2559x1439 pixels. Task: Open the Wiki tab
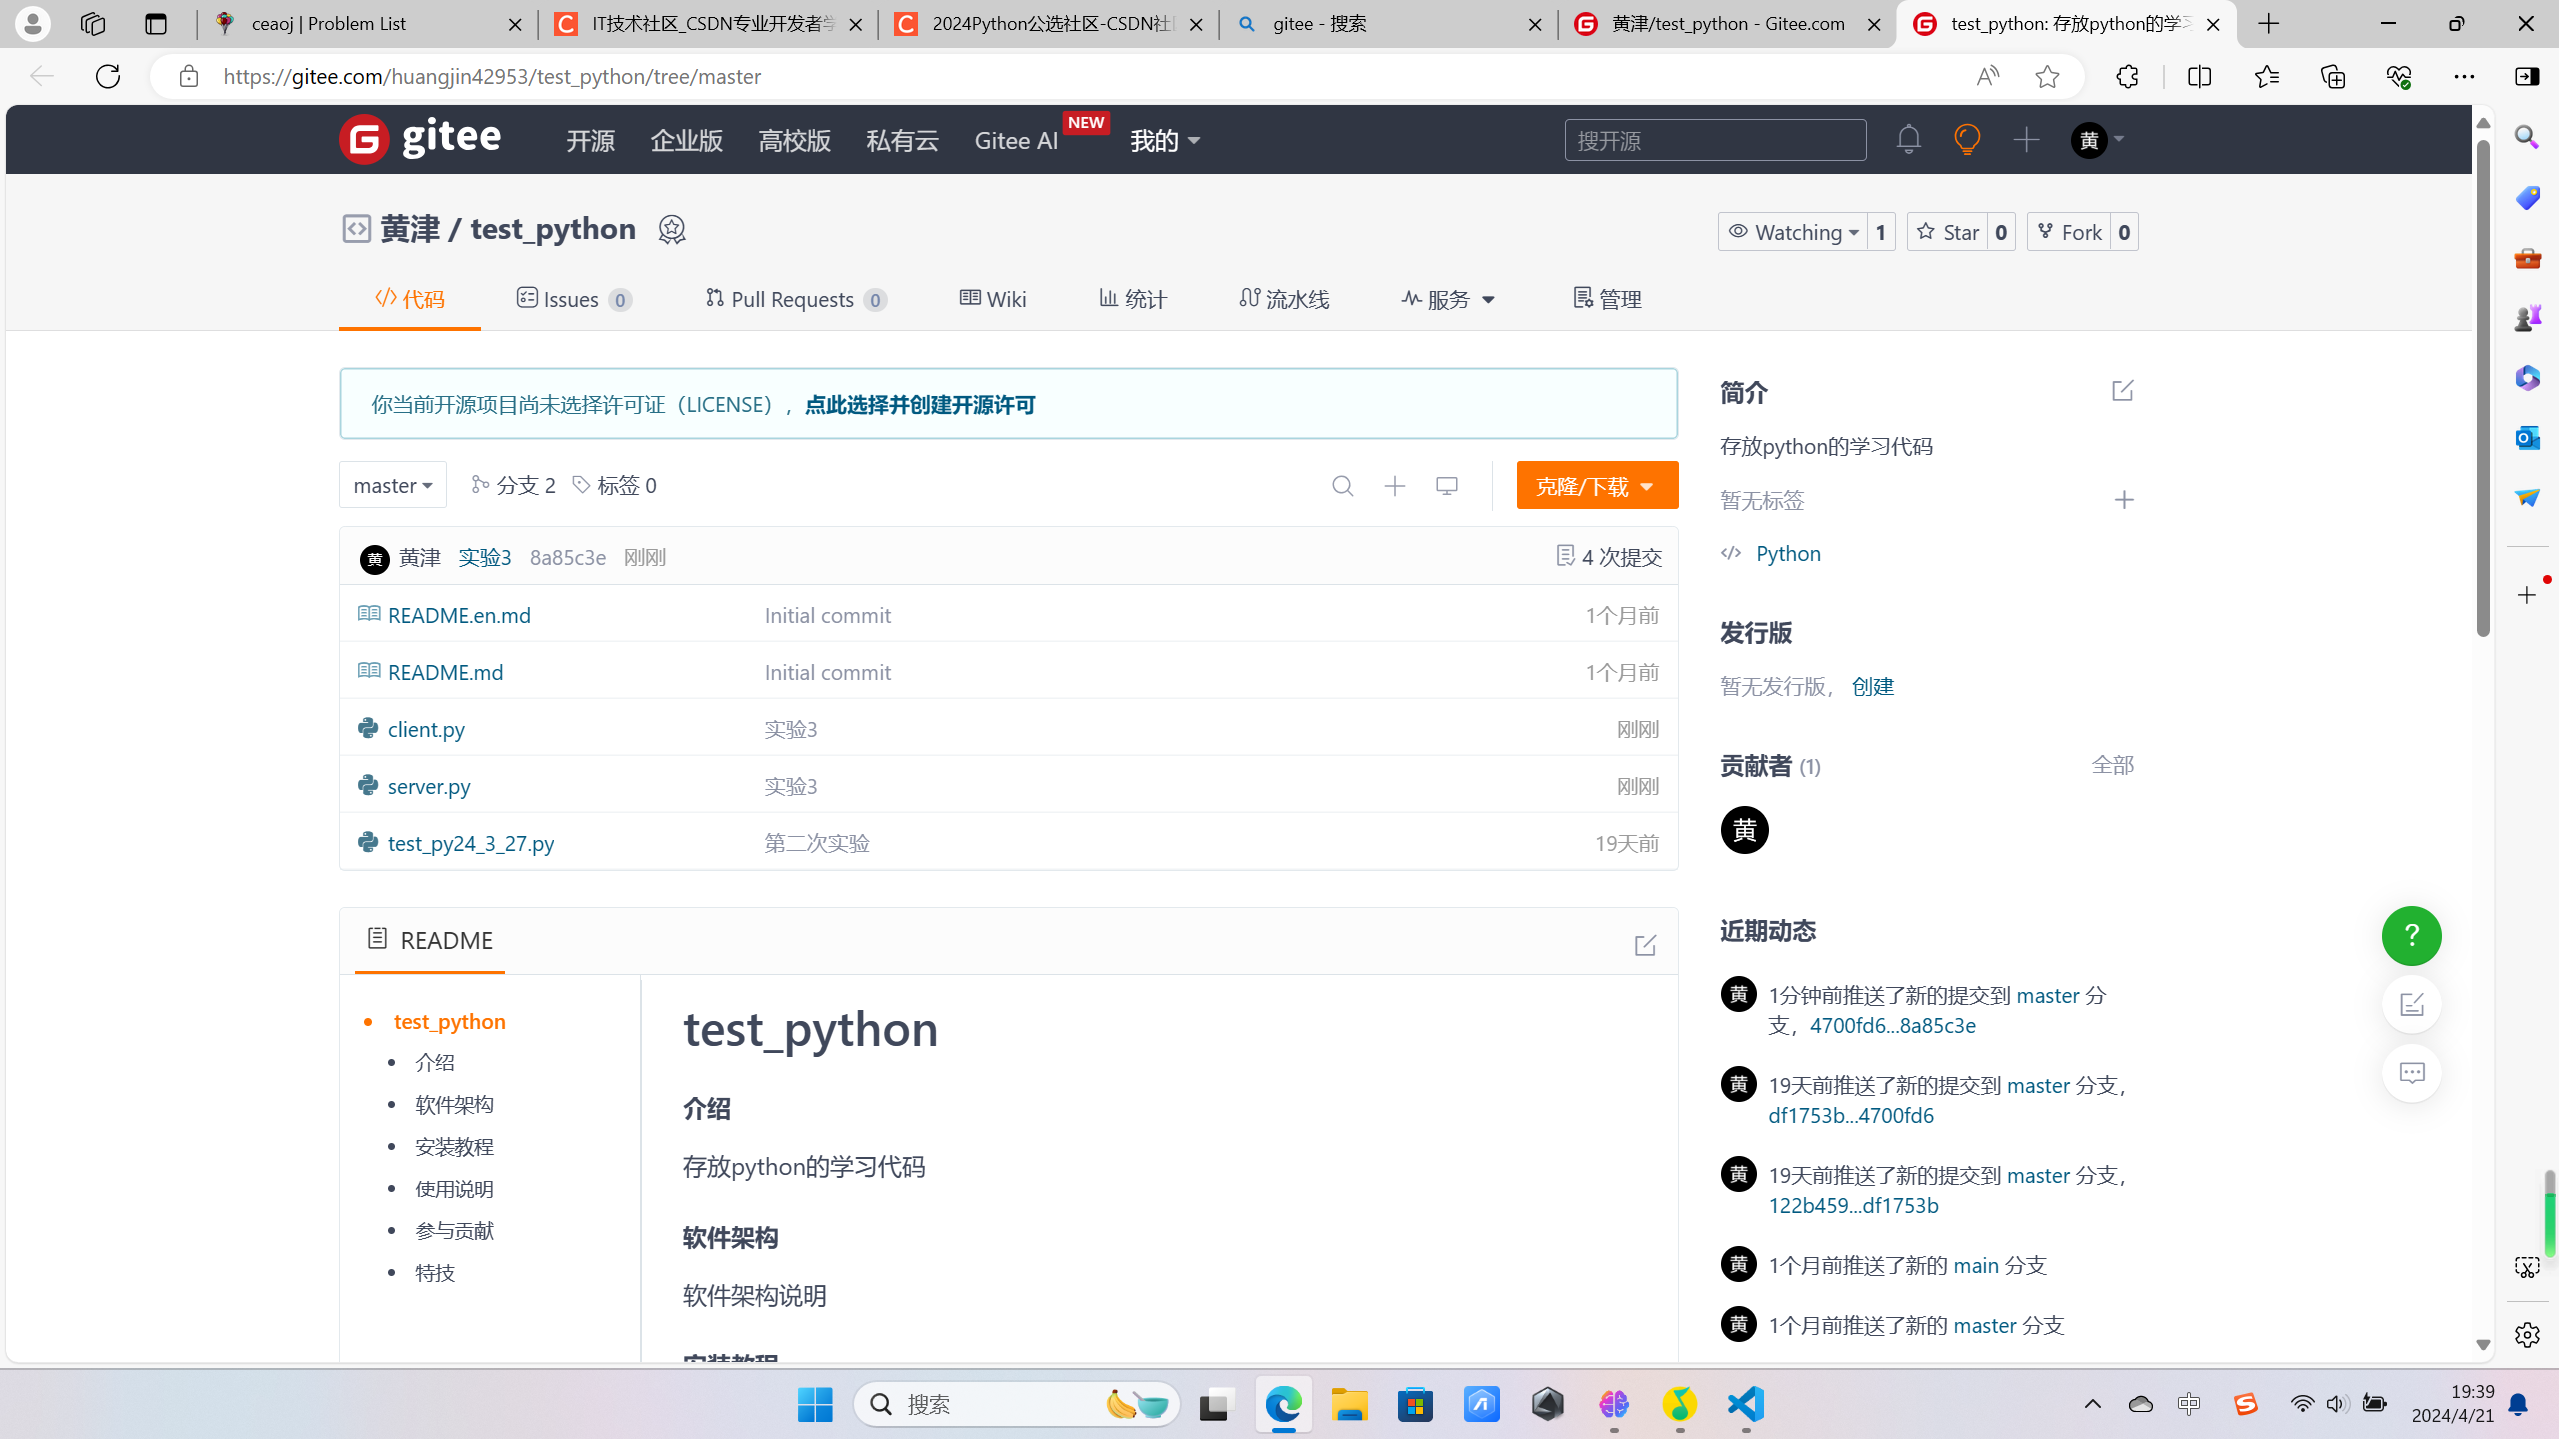(x=993, y=299)
